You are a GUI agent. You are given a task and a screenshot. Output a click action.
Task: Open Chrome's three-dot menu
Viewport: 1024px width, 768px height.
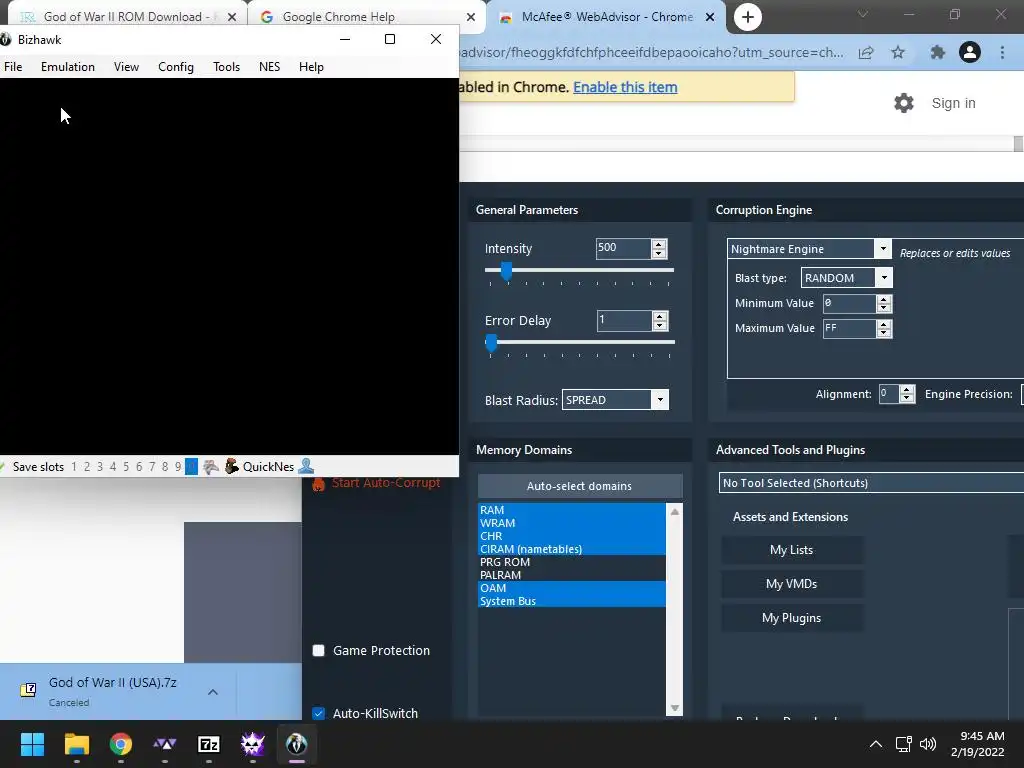[1002, 52]
